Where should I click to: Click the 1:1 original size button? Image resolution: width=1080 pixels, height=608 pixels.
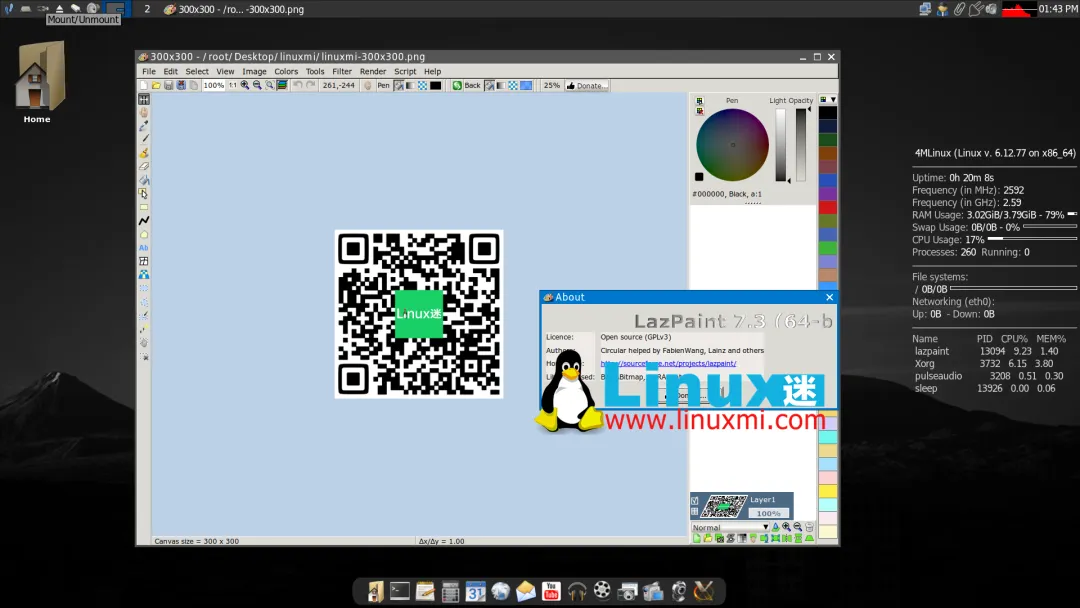coord(233,85)
